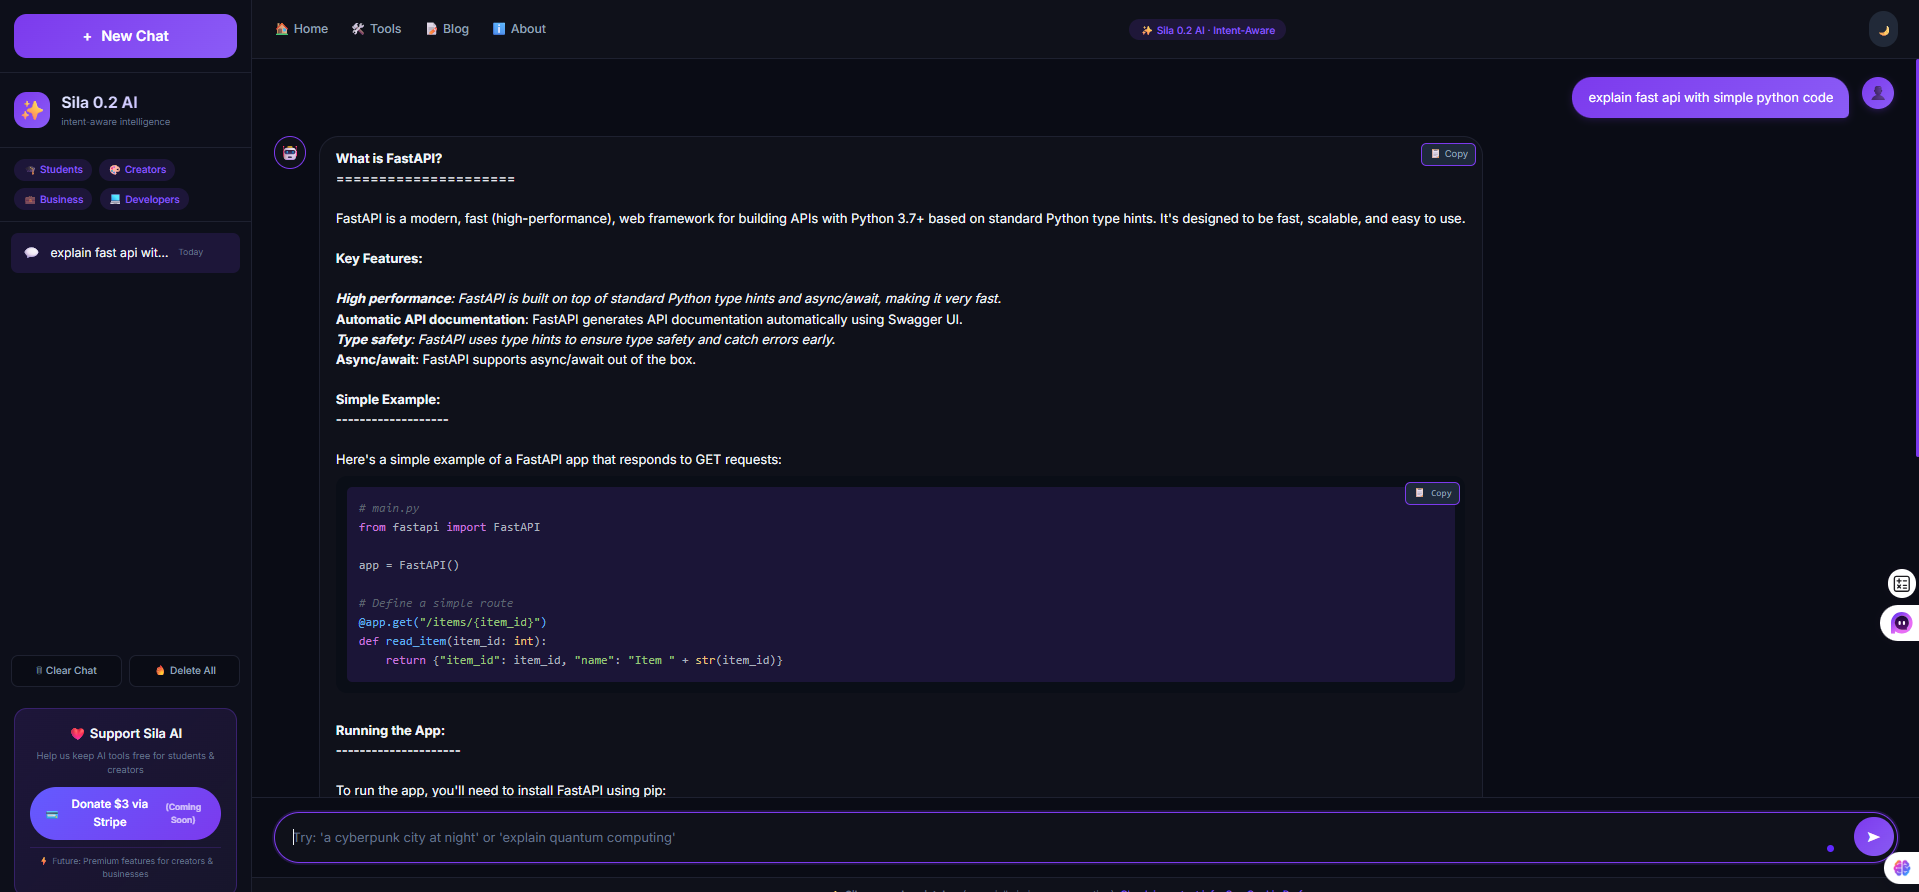
Task: Copy the entire AI response
Action: (x=1448, y=154)
